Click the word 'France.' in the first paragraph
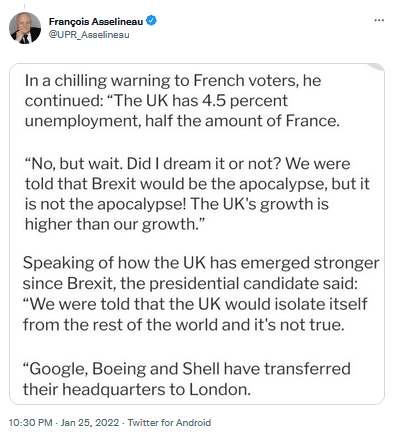 (313, 121)
